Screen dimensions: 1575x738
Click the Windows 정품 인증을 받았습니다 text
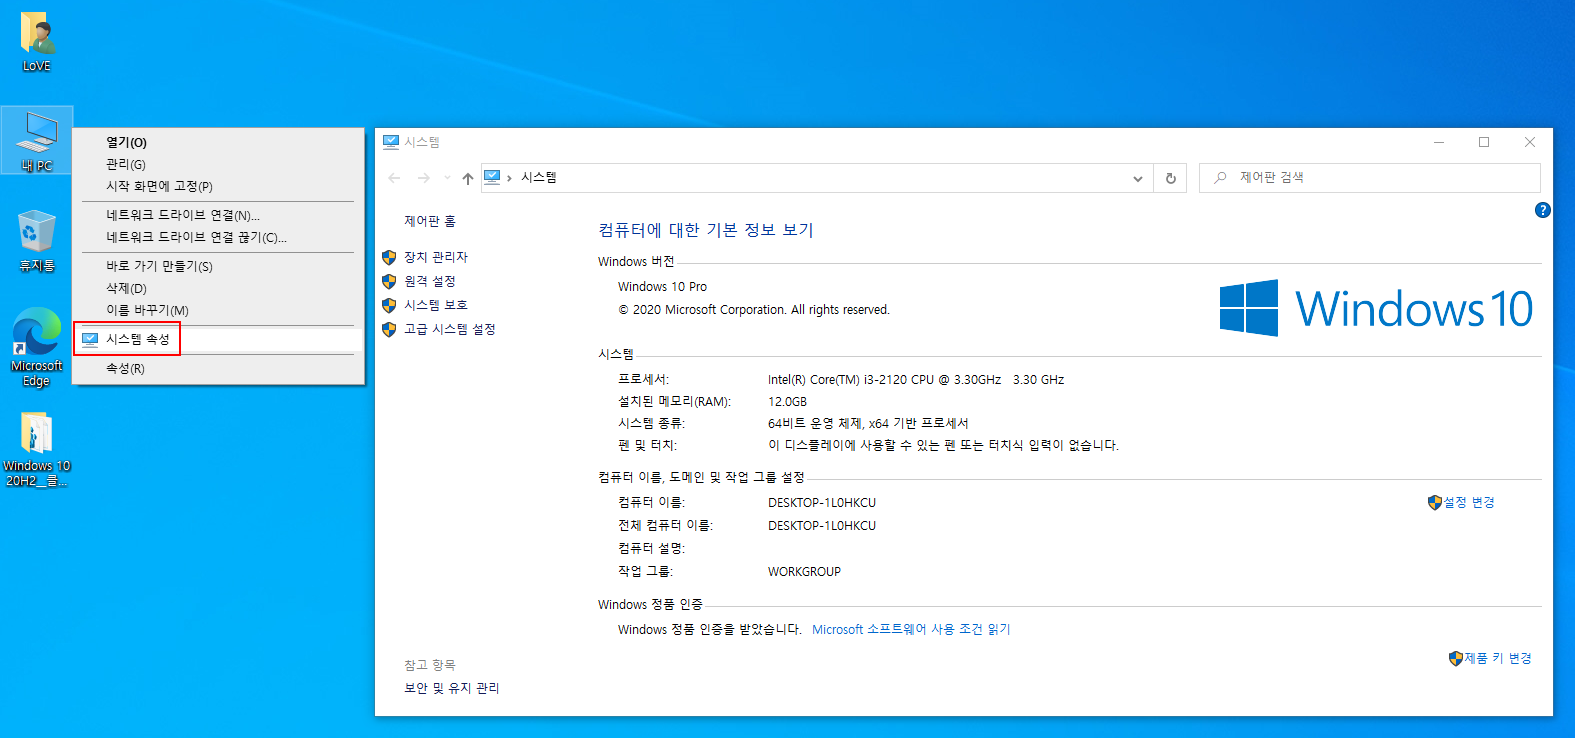pos(710,629)
